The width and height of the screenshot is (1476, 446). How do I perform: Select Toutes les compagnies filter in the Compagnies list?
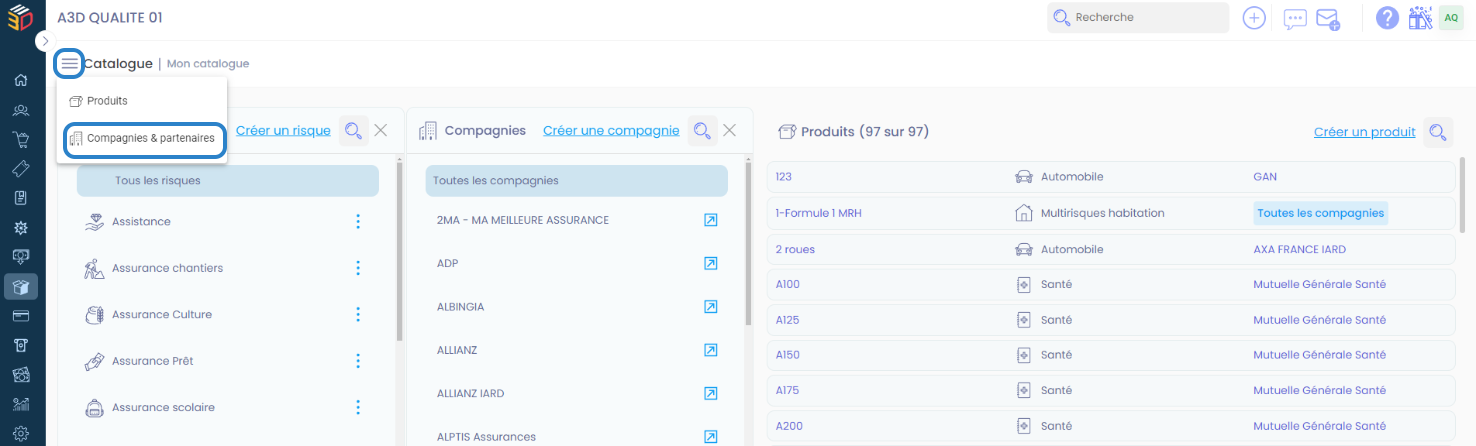pyautogui.click(x=577, y=181)
